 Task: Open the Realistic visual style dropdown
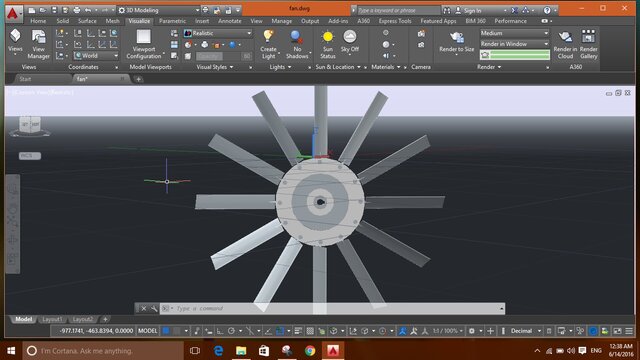coord(218,33)
